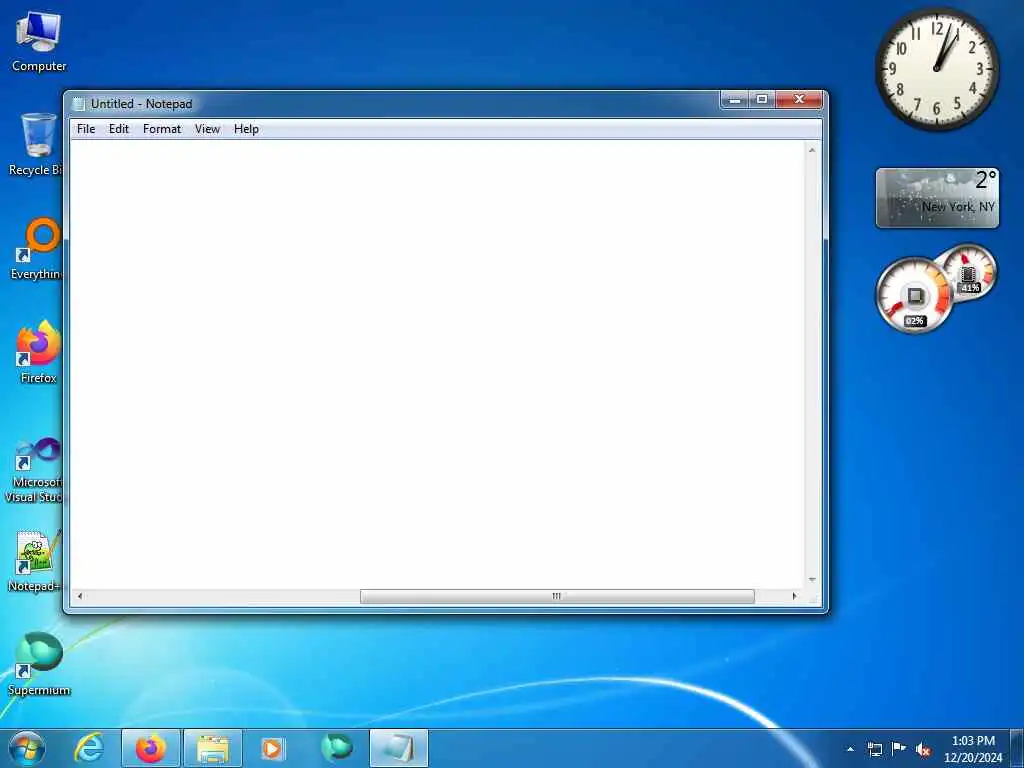Maximize the Notepad window
1024x768 pixels.
[761, 99]
